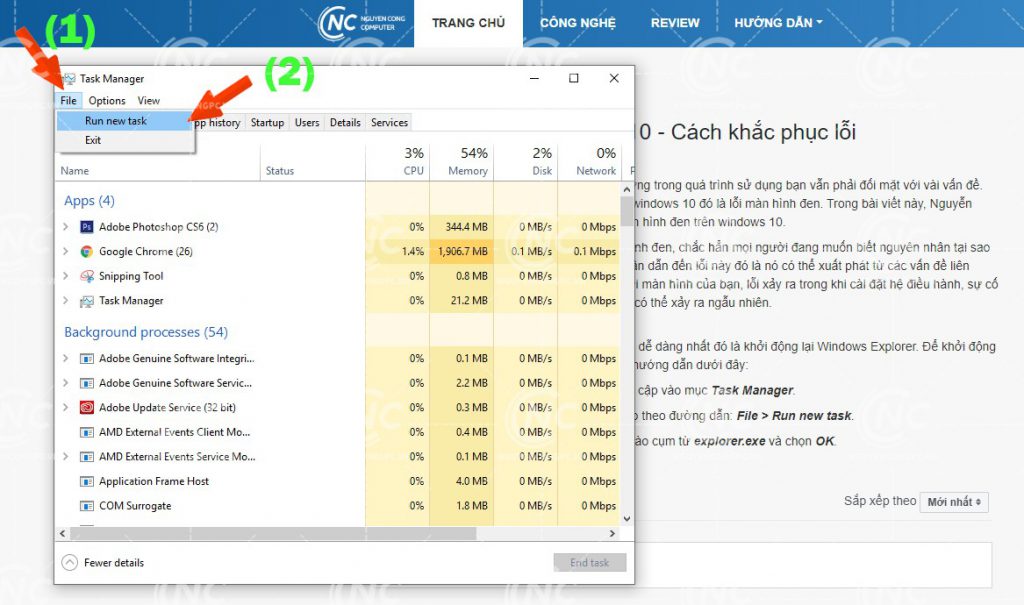Open the Review section
Viewport: 1024px width, 605px height.
coord(675,23)
